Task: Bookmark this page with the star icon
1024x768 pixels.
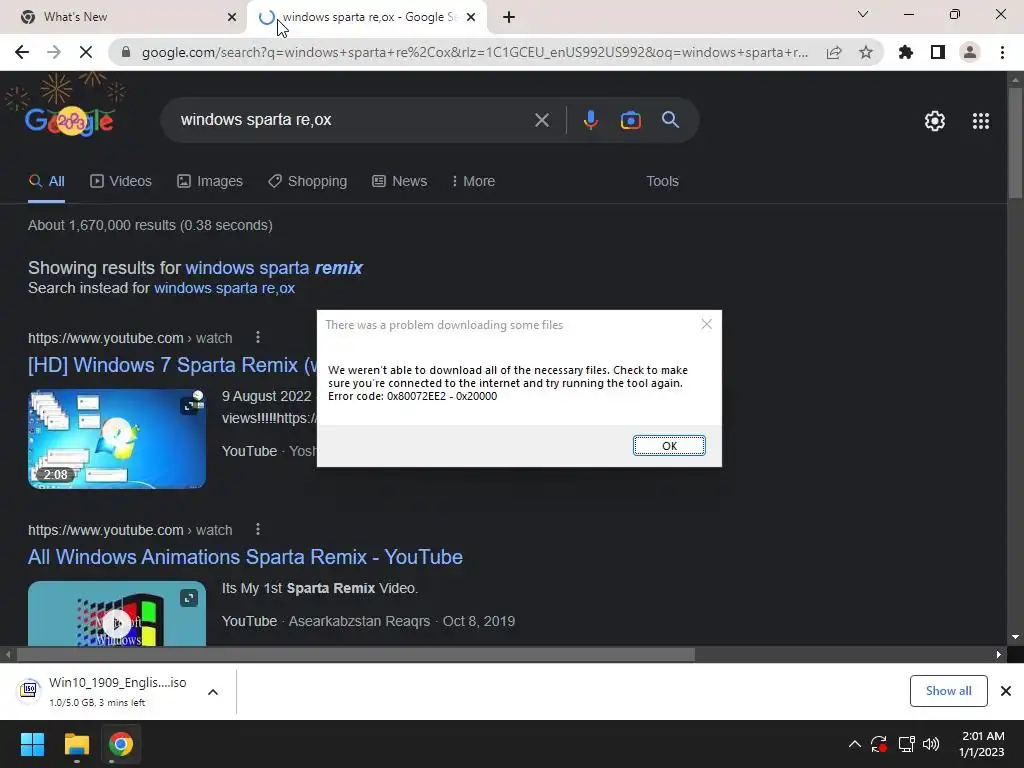Action: coord(866,52)
